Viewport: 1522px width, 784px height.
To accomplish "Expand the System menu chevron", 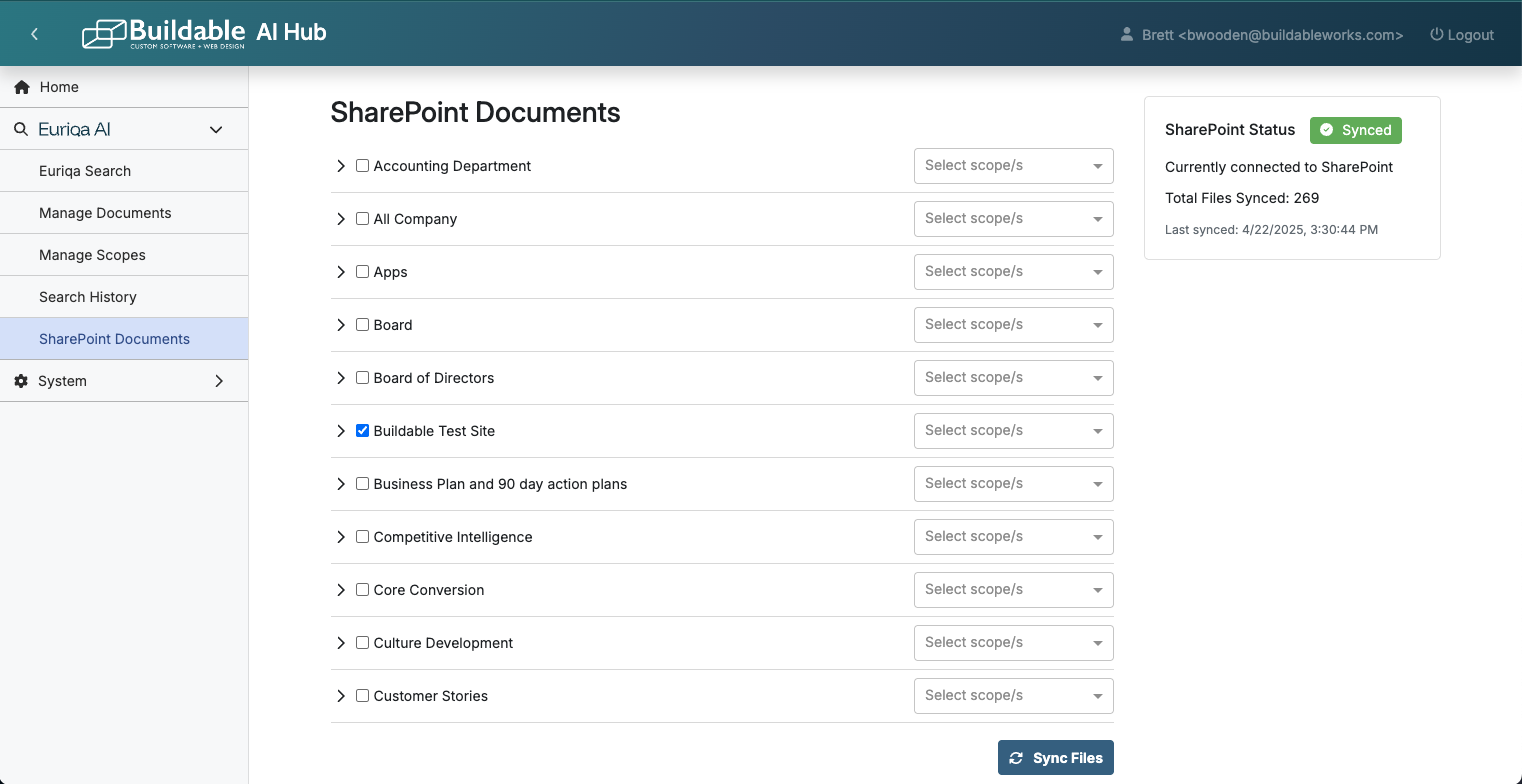I will click(x=219, y=381).
